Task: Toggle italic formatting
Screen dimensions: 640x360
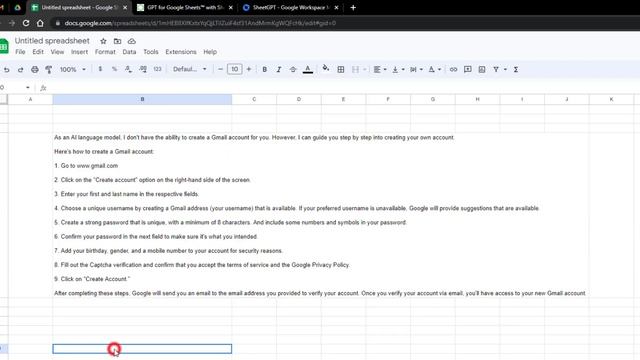Action: point(279,70)
